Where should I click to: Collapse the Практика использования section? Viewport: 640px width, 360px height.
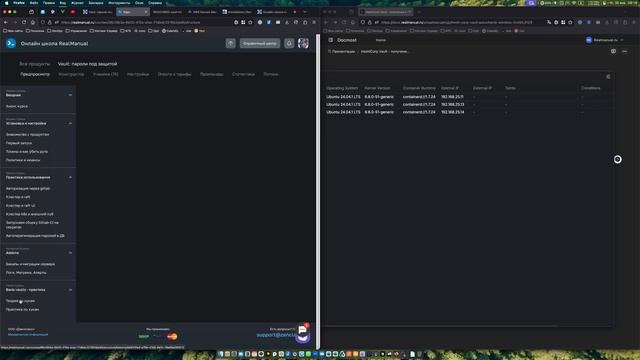70,177
